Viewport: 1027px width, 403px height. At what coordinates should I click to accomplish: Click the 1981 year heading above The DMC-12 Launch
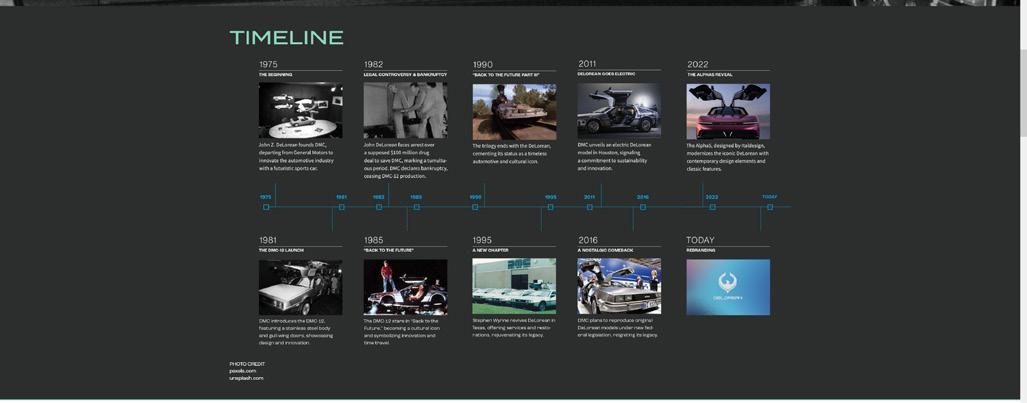point(267,240)
